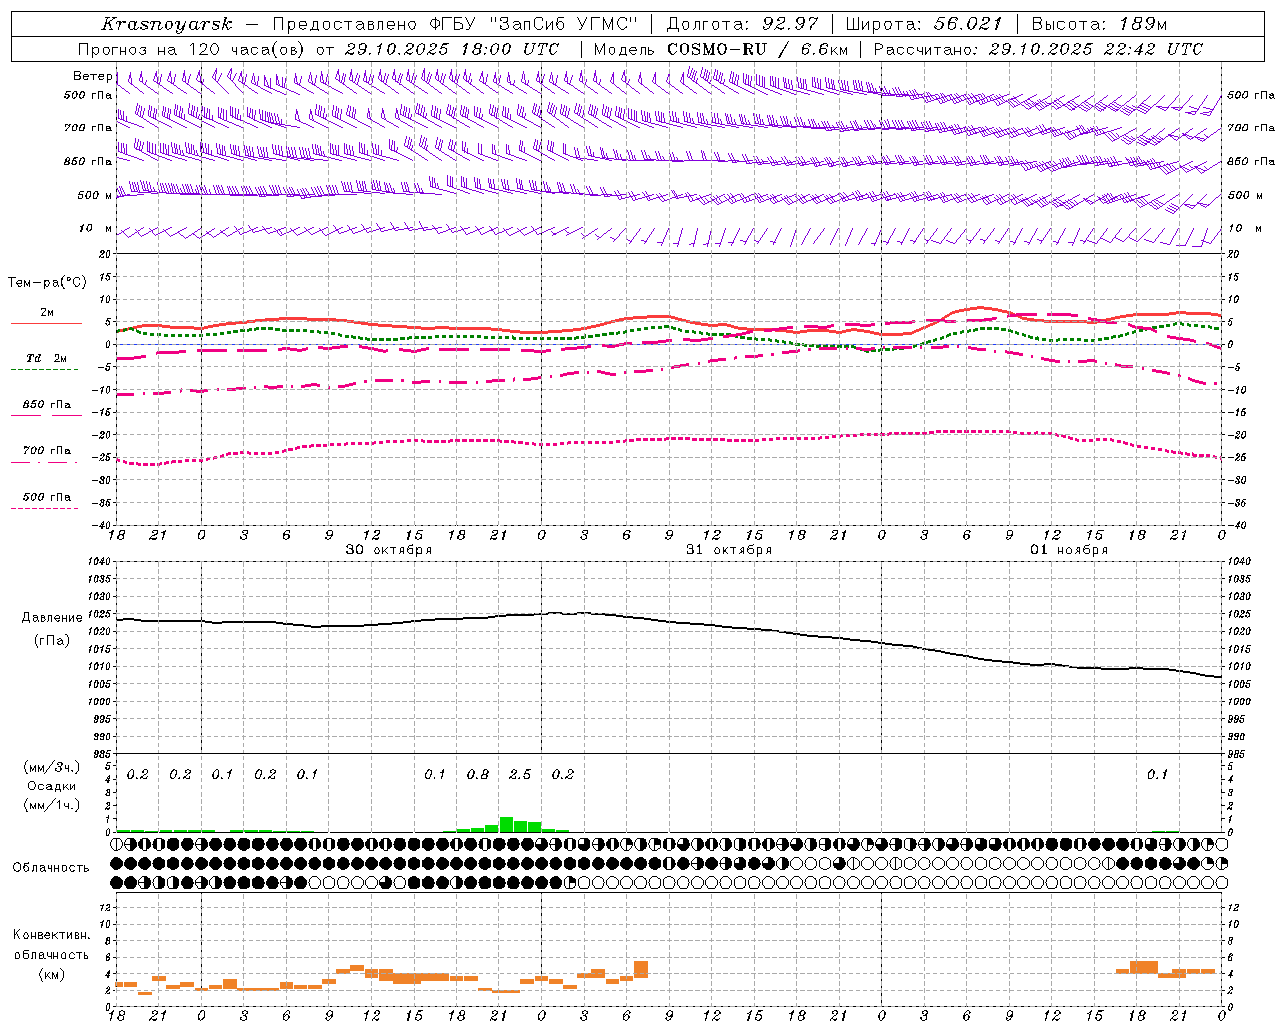Click the Давление pressure chart label
Screen dimensions: 1280x1024
(x=52, y=618)
